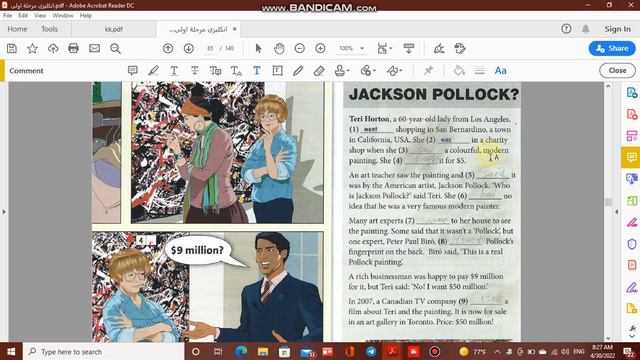Open the Aa text properties
The width and height of the screenshot is (640, 360).
click(x=501, y=71)
